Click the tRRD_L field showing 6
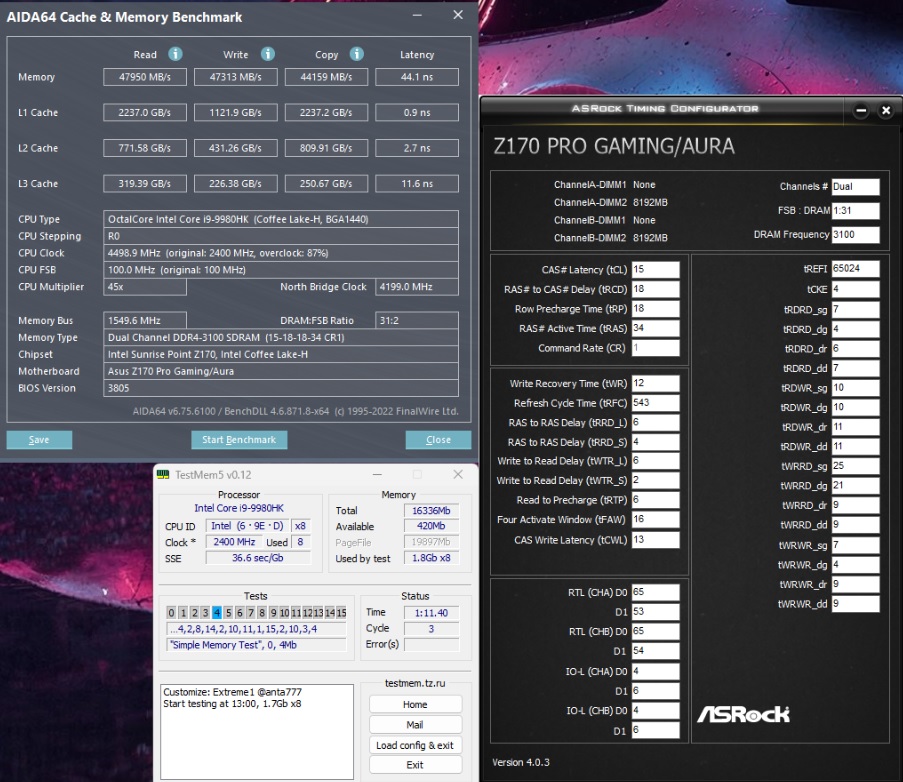Screen dimensions: 903x782 coord(655,423)
